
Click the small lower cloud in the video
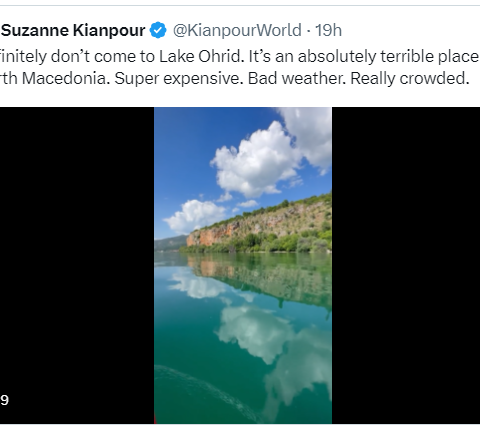click(x=195, y=215)
